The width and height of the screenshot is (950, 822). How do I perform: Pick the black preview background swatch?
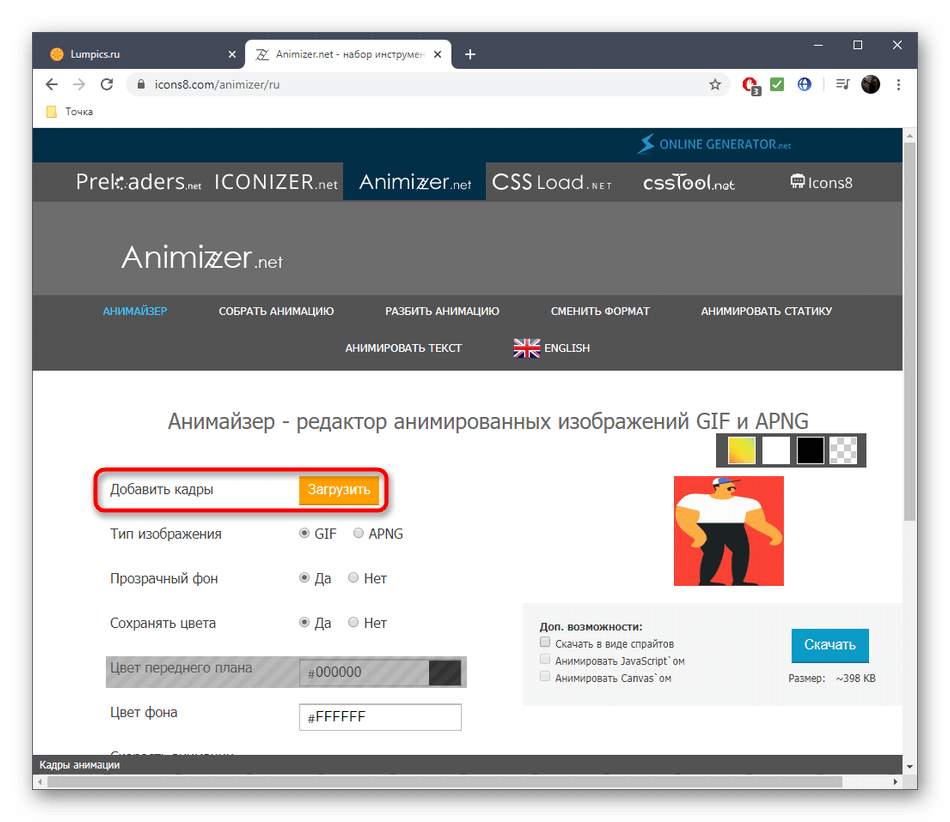coord(811,451)
